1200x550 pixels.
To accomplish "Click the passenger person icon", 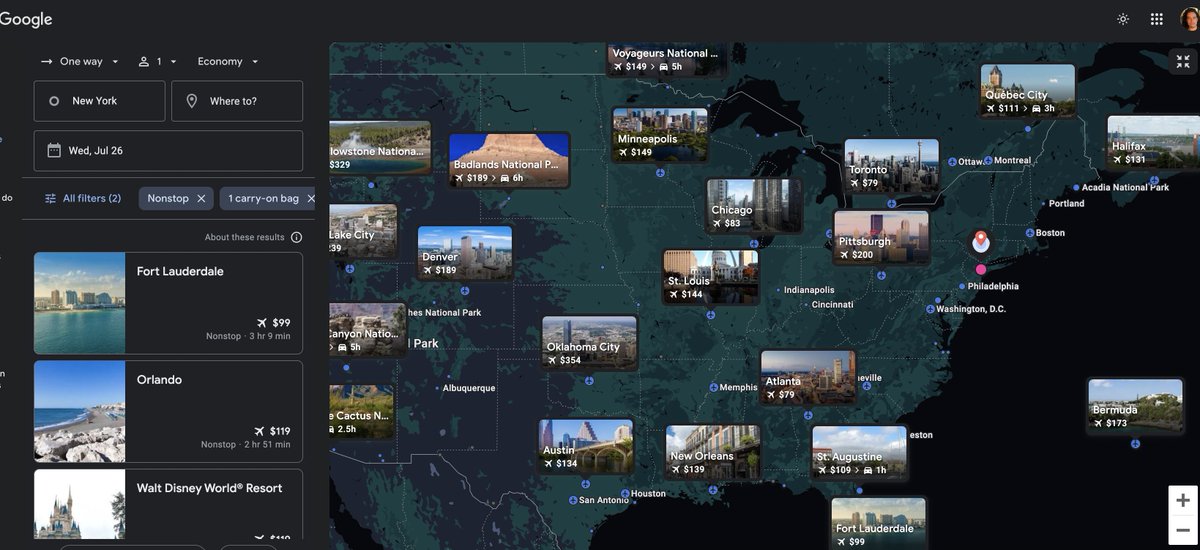I will [144, 61].
